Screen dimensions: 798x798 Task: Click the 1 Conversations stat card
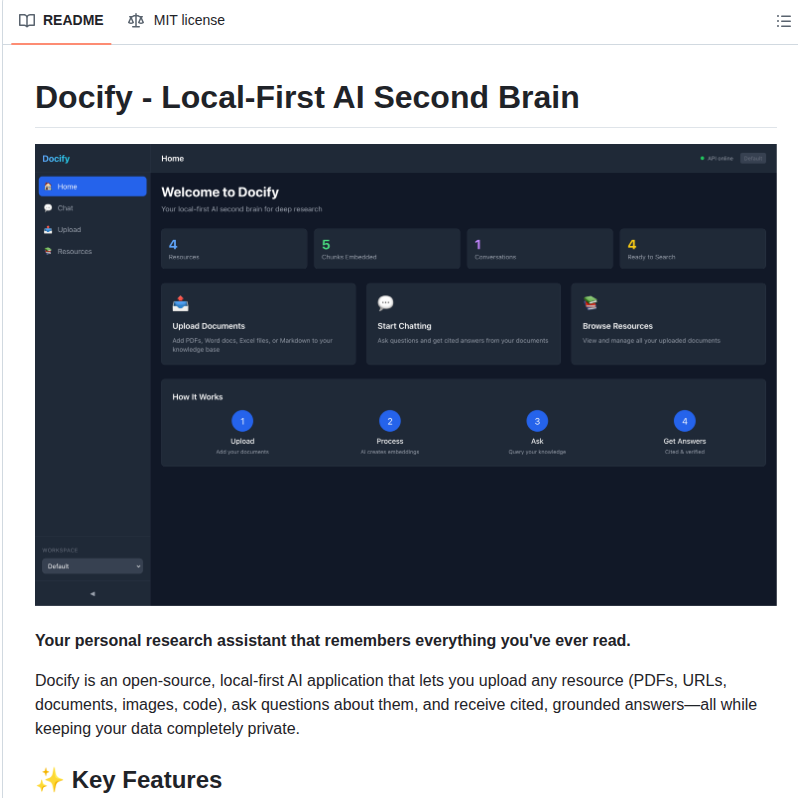[x=540, y=248]
